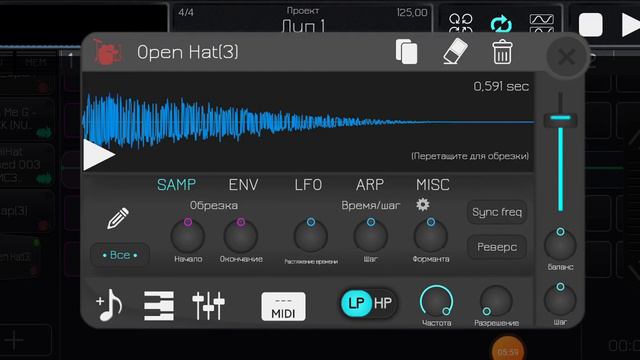Click the Проект name field in background
640x360 pixels.
click(302, 20)
